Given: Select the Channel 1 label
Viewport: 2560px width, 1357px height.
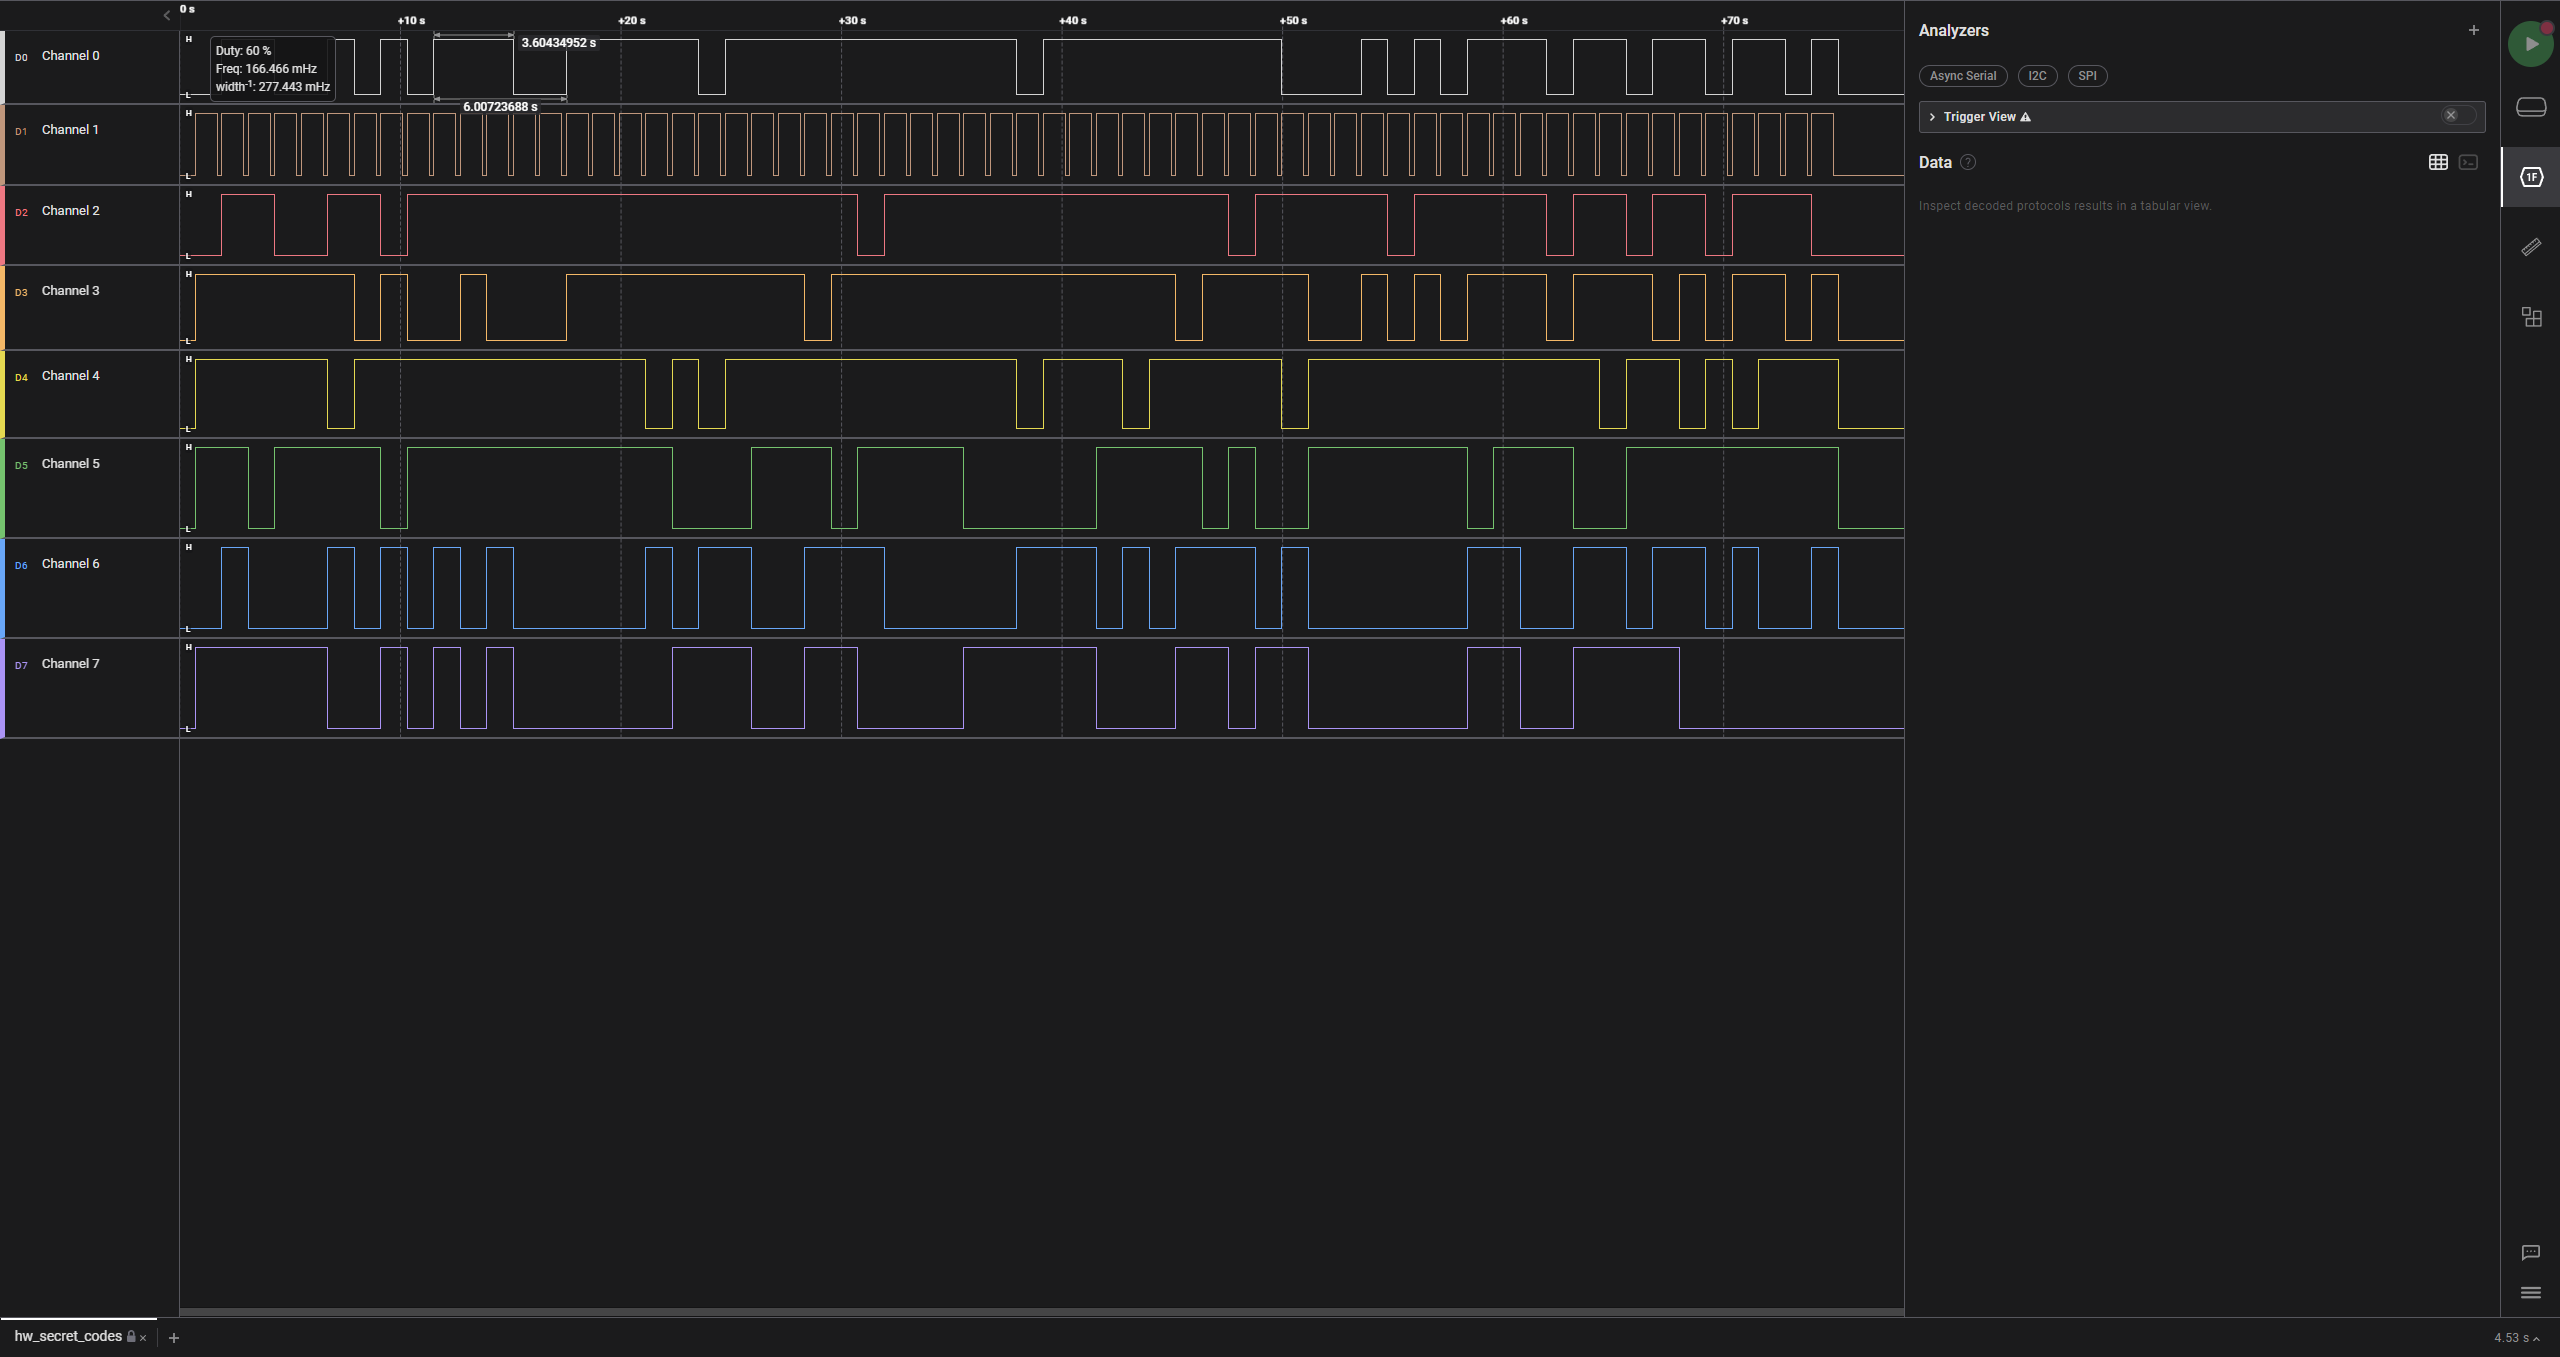Looking at the screenshot, I should [70, 130].
